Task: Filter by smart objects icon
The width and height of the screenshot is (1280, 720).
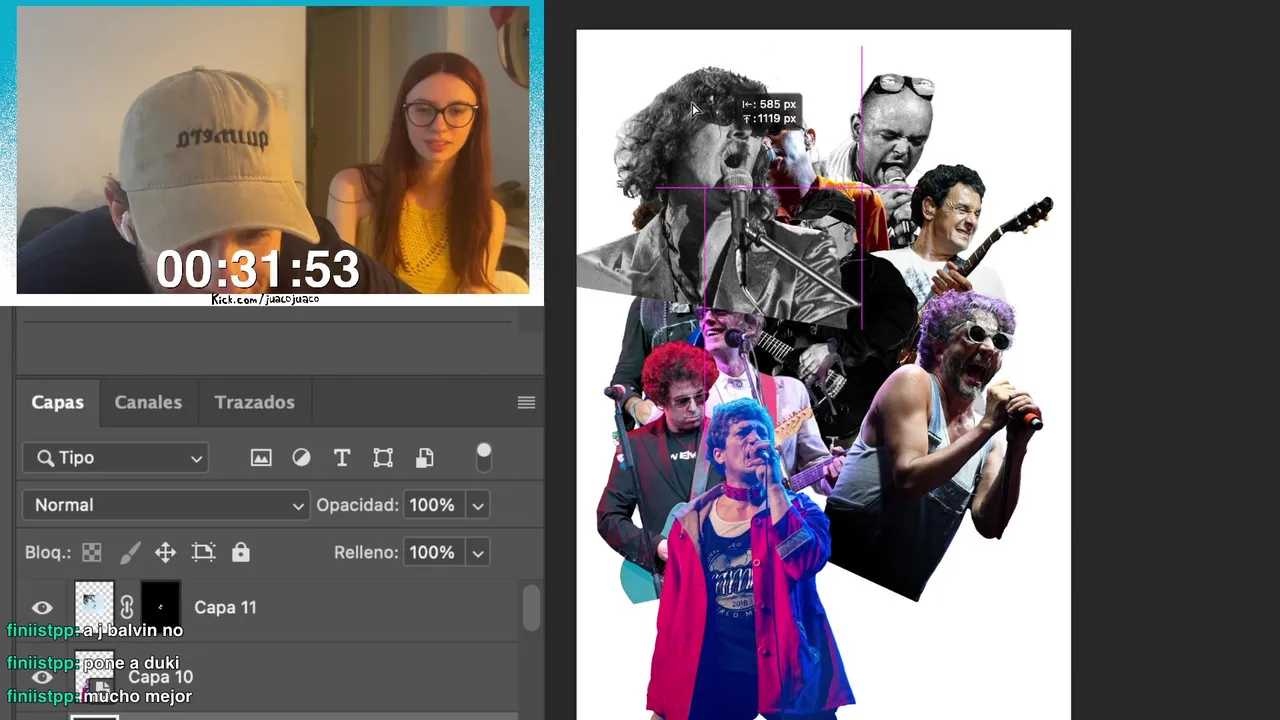Action: coord(424,458)
